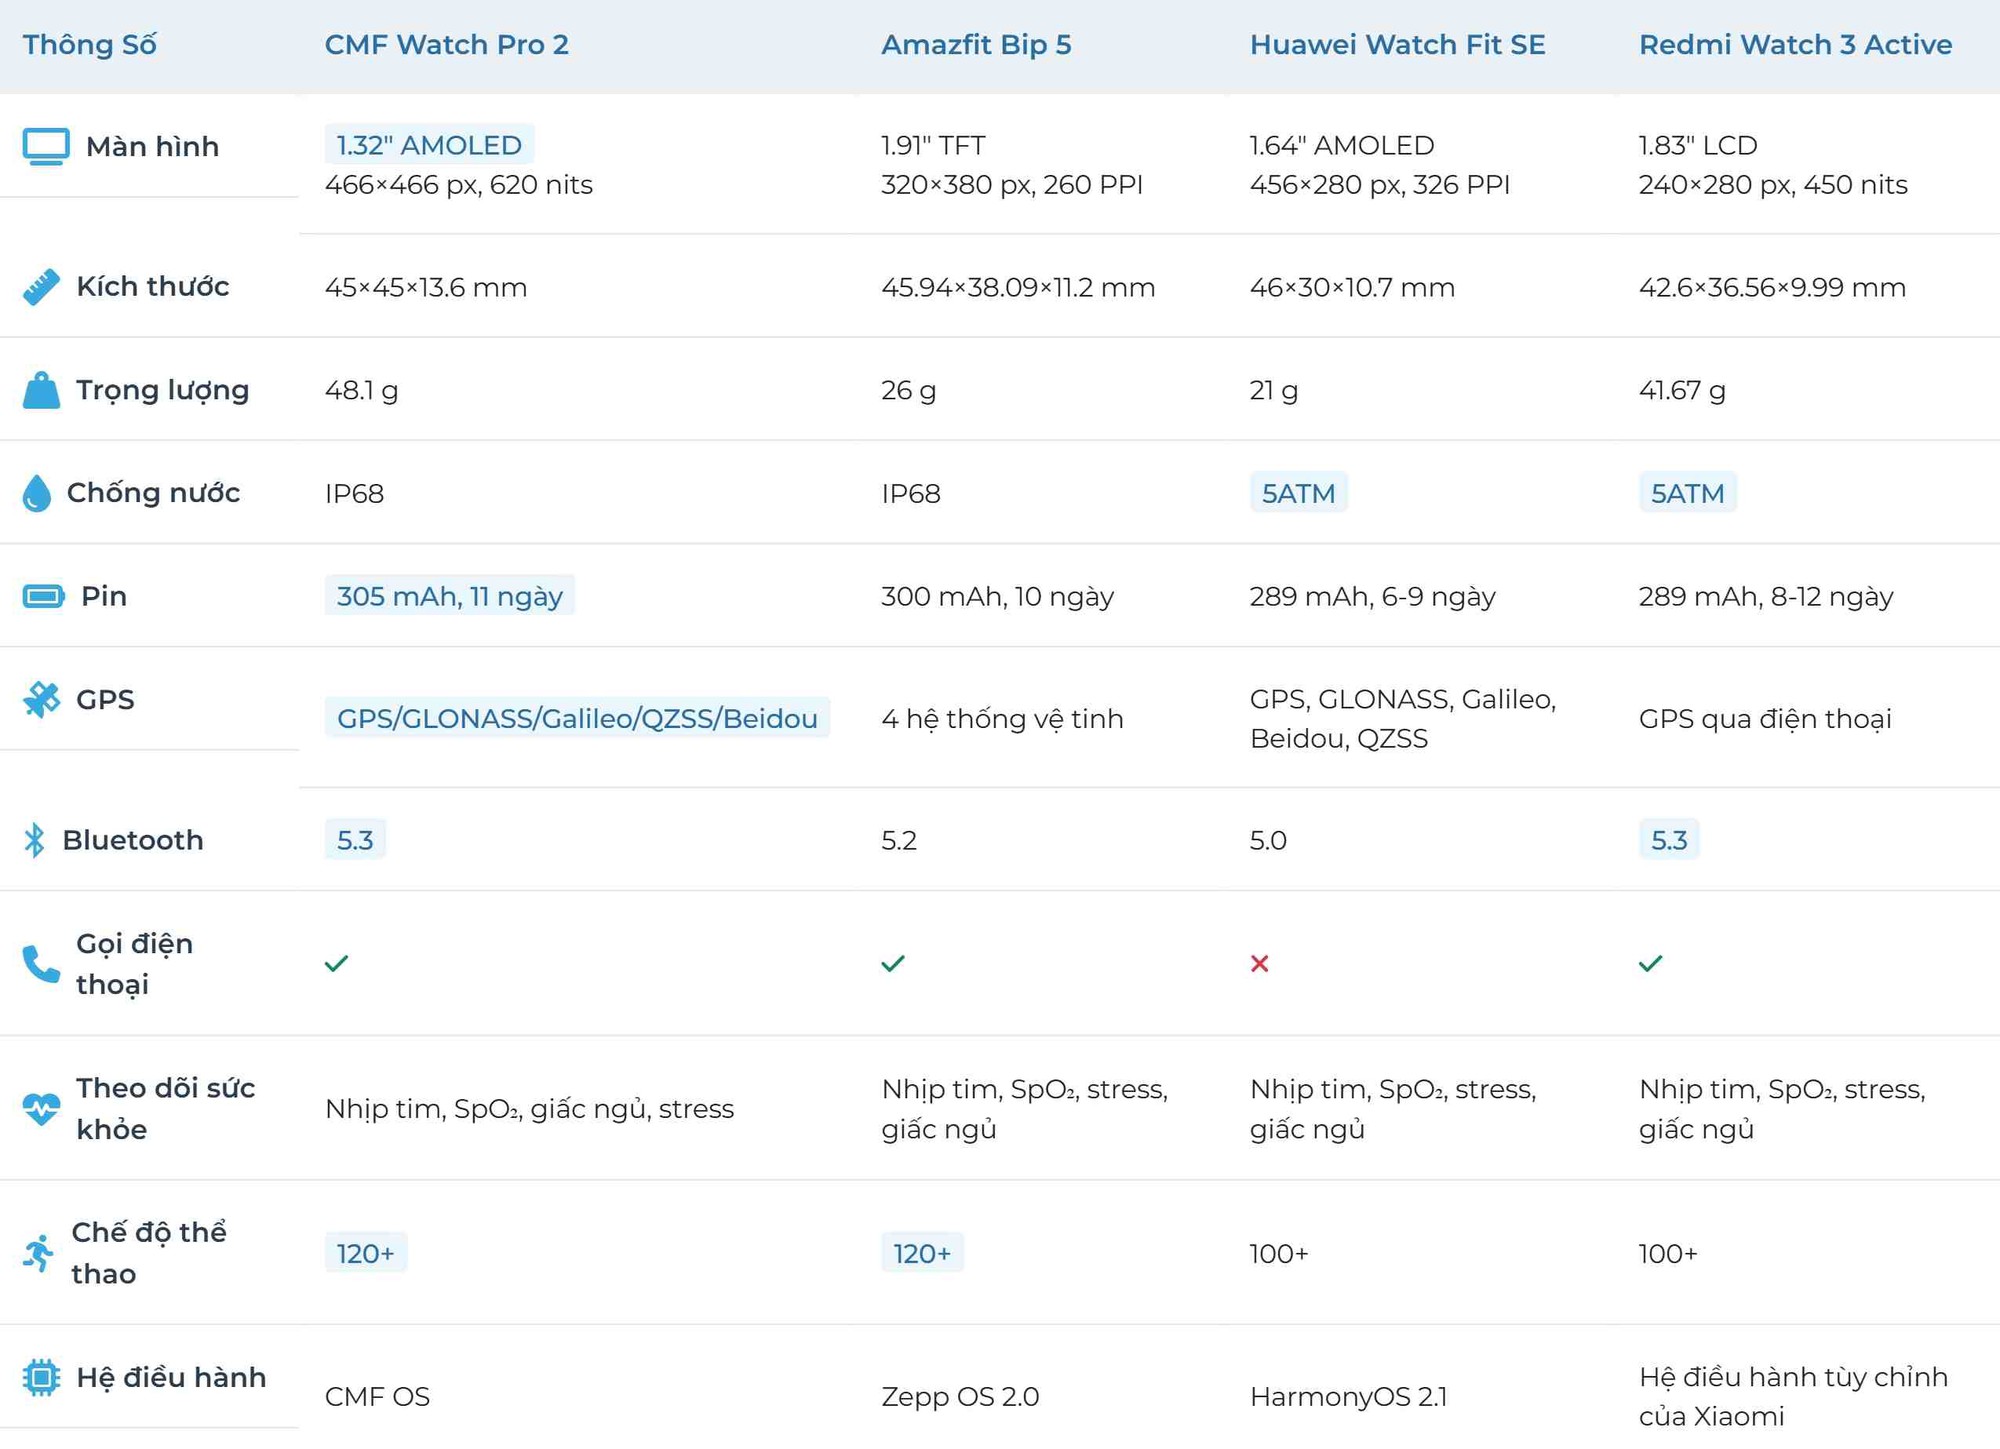Click the heartbeat icon beside Theo dõi sức khỏe

pos(41,1108)
